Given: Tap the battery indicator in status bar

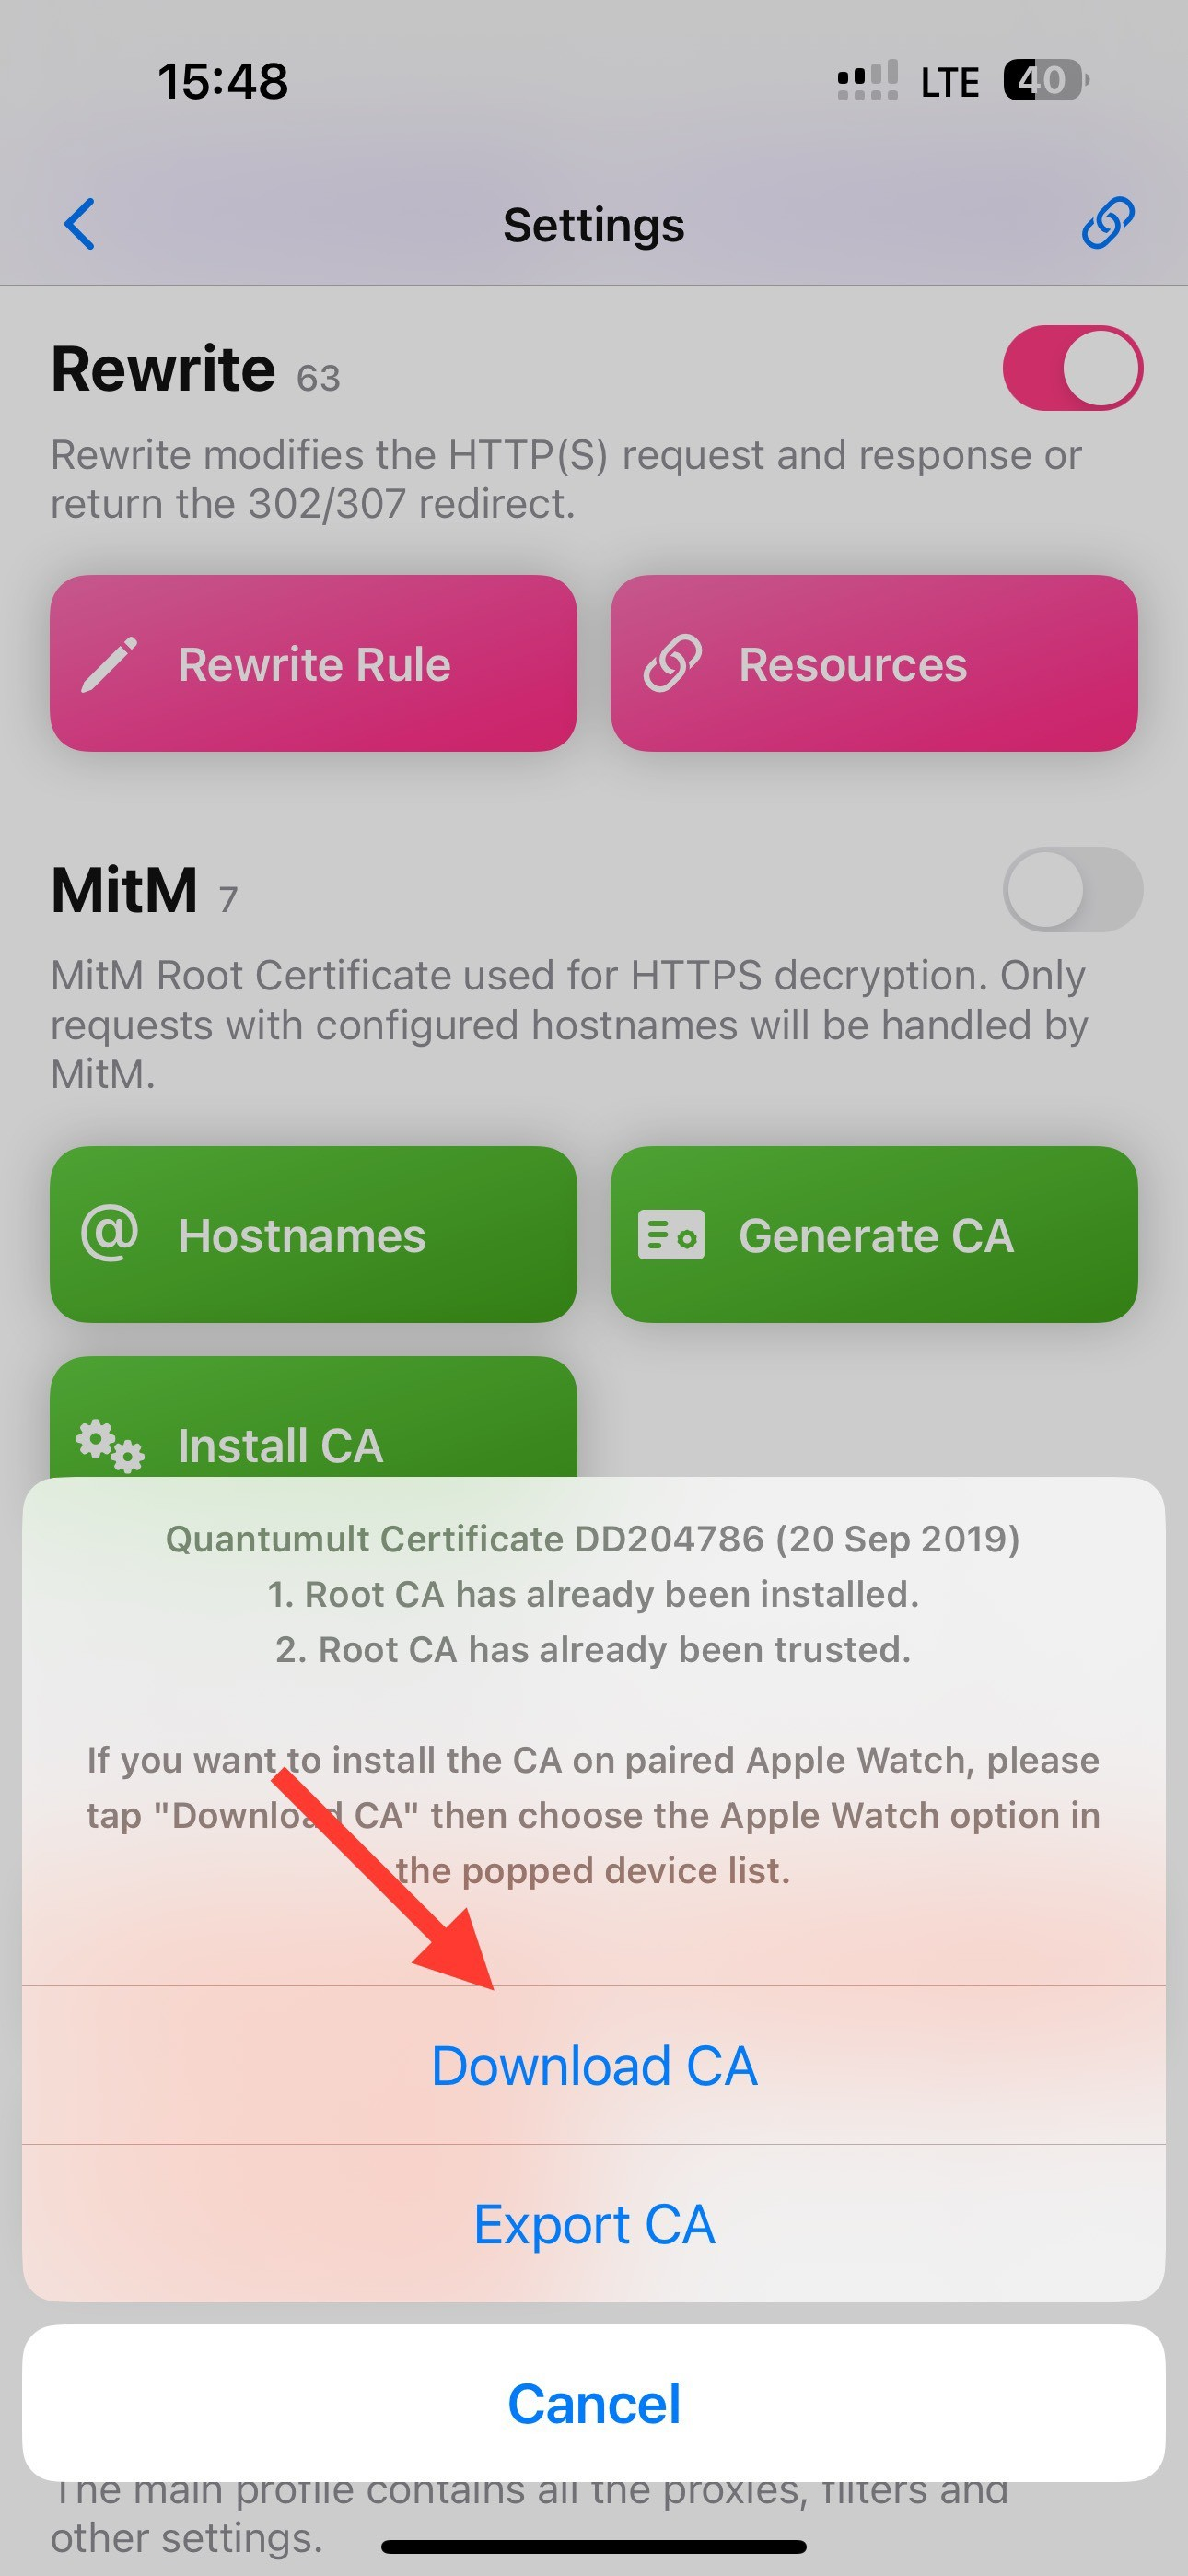Looking at the screenshot, I should (x=1046, y=80).
